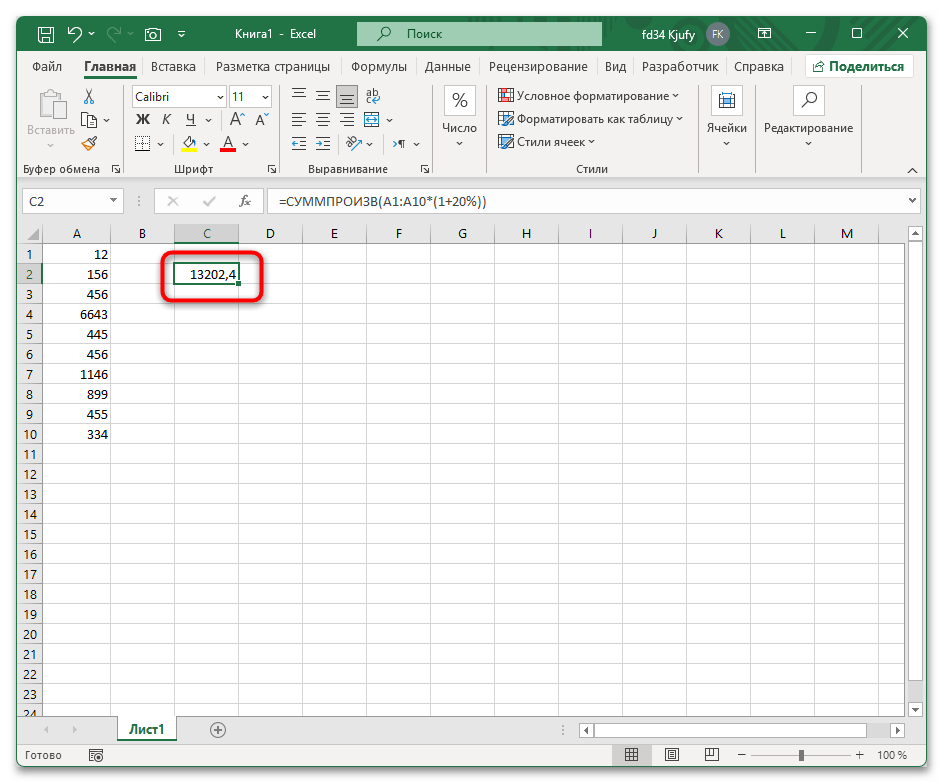Toggle underline formatting Ч
Viewport: 943px width, 783px height.
pyautogui.click(x=191, y=120)
